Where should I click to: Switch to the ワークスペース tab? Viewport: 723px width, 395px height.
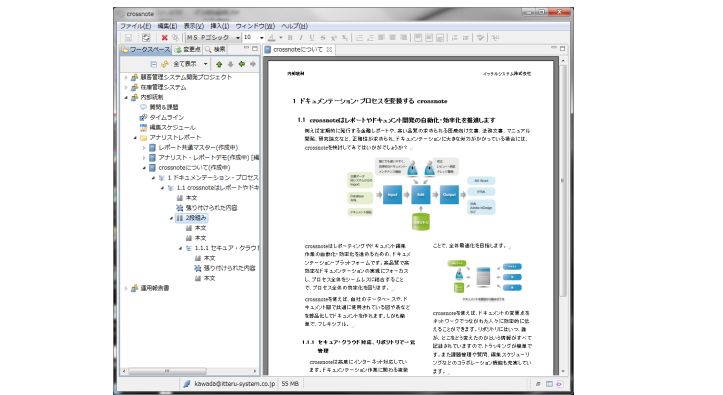click(146, 49)
